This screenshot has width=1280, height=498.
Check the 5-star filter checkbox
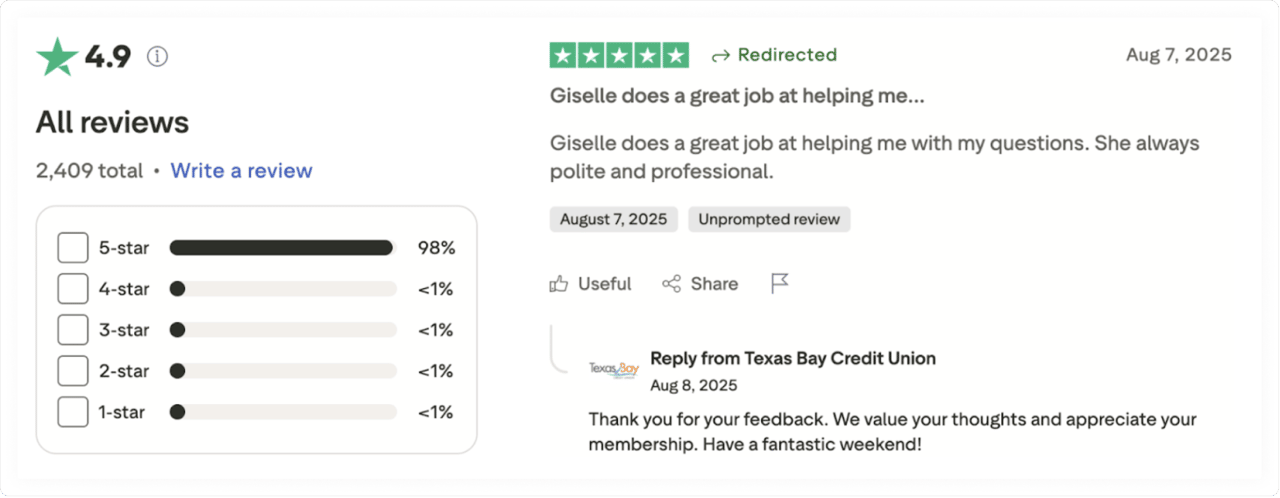coord(73,248)
